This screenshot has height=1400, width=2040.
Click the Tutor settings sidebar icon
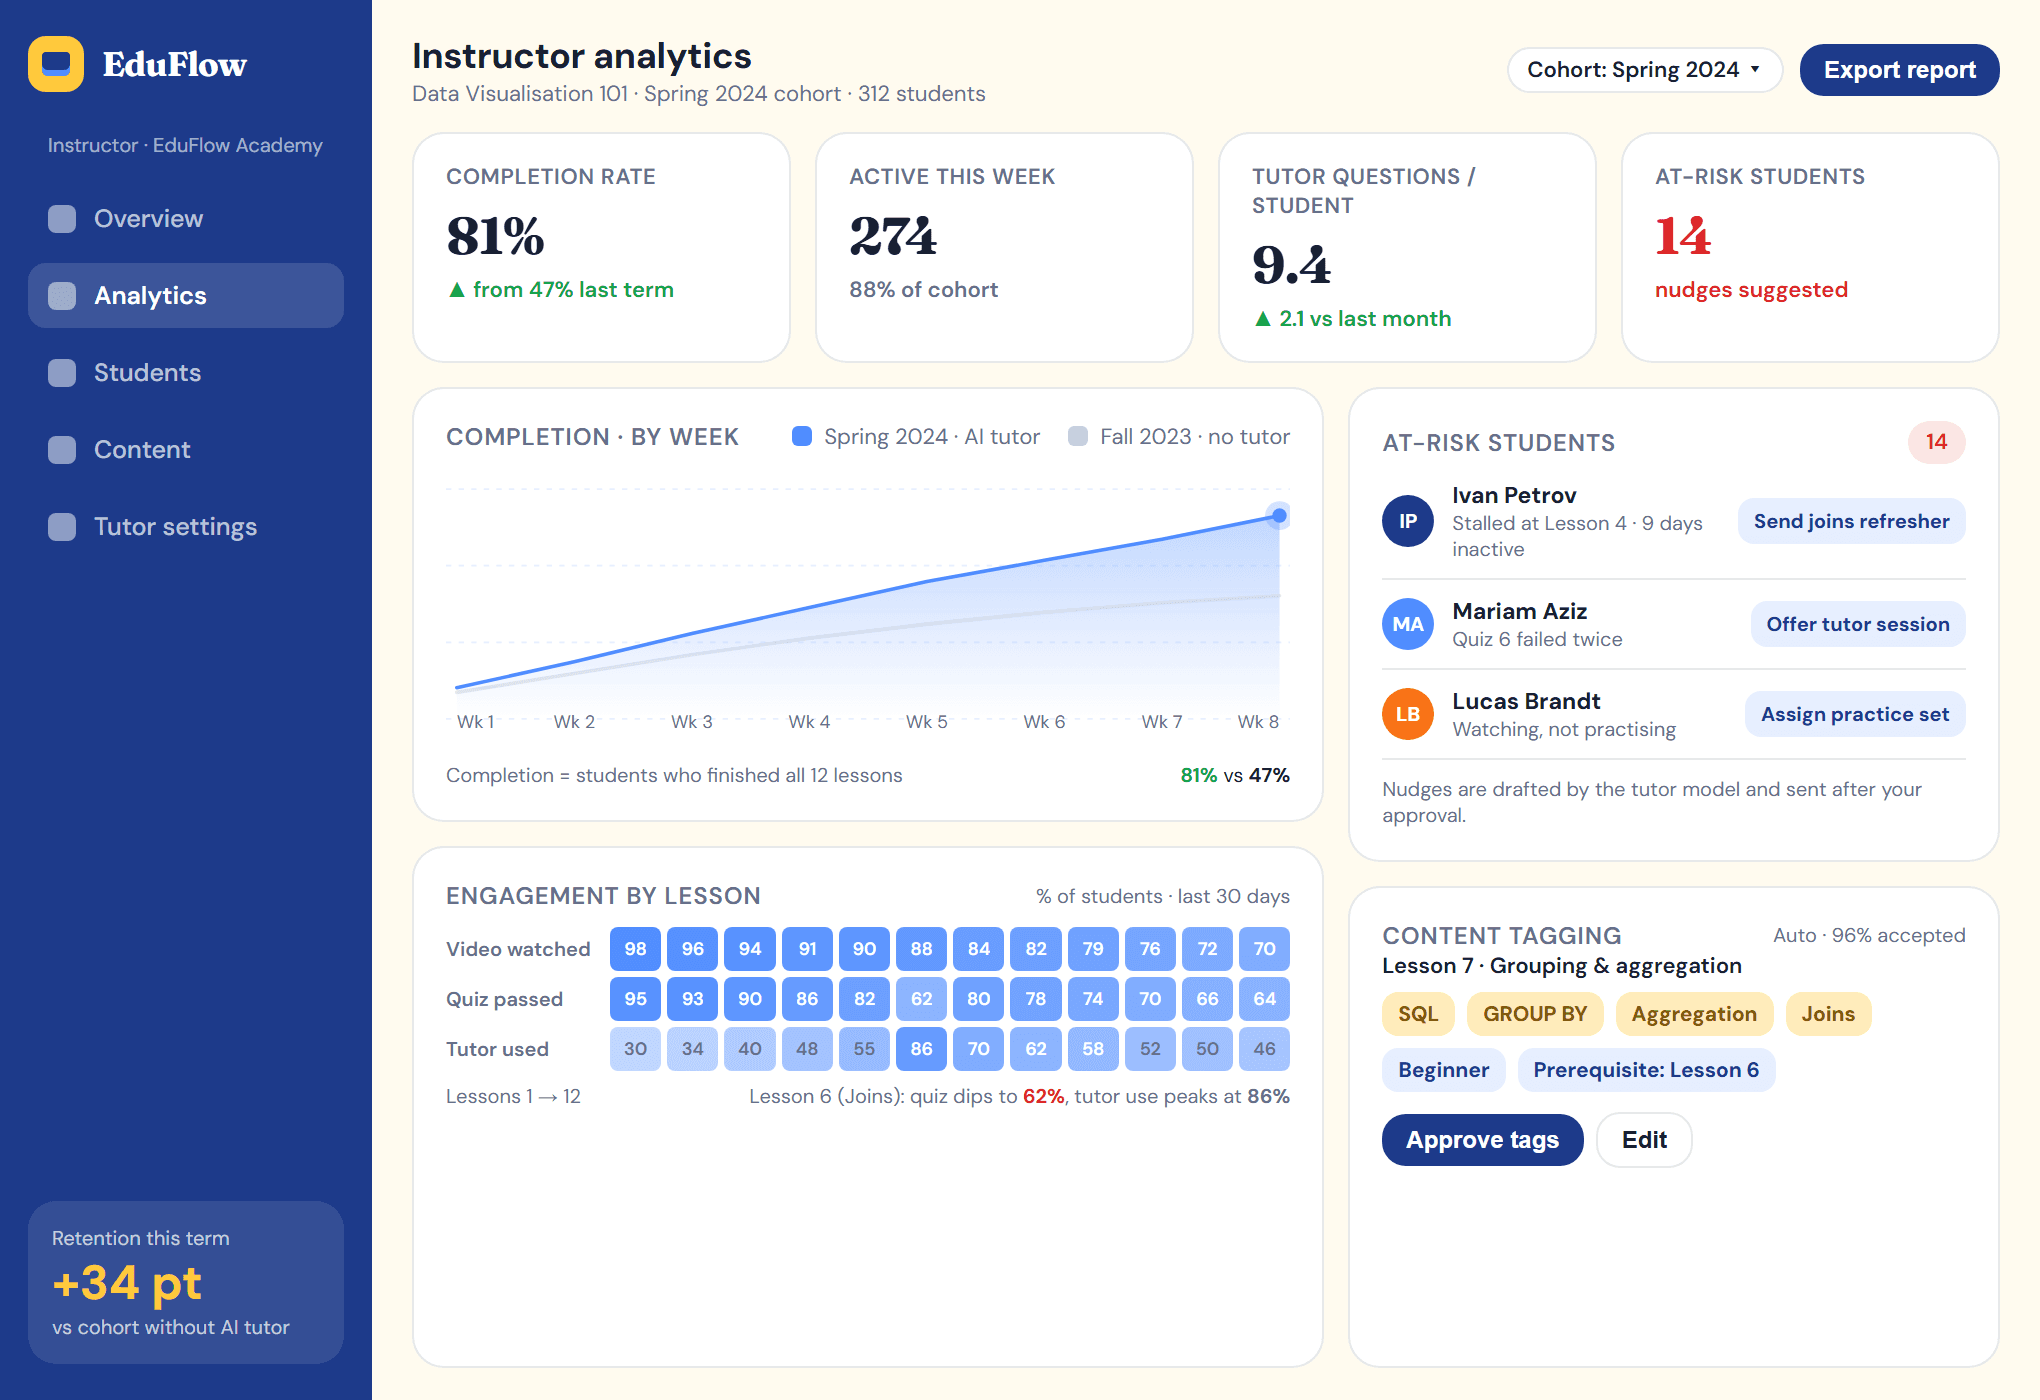(x=62, y=527)
